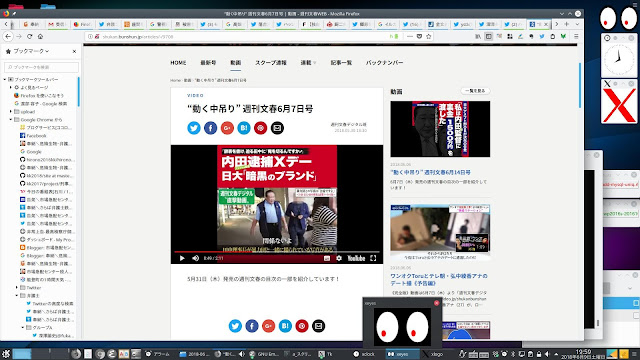The height and width of the screenshot is (360, 640).
Task: Enter fullscreen in video player
Action: click(373, 258)
